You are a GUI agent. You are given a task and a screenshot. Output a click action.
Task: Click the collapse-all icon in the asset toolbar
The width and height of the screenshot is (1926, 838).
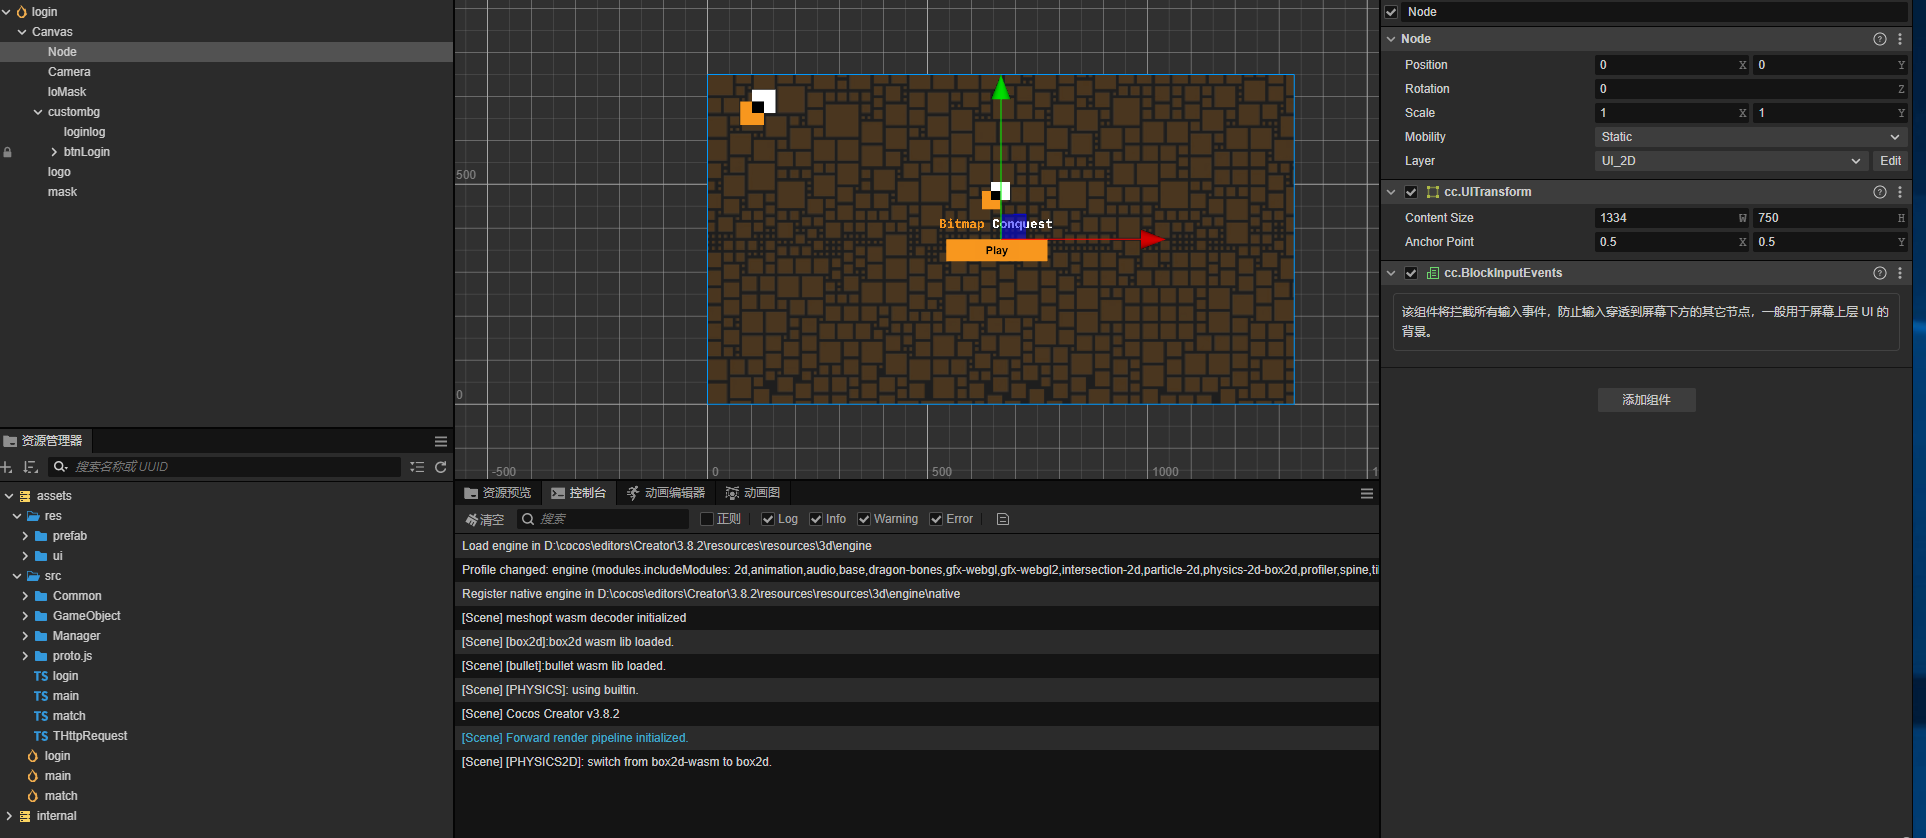click(417, 467)
